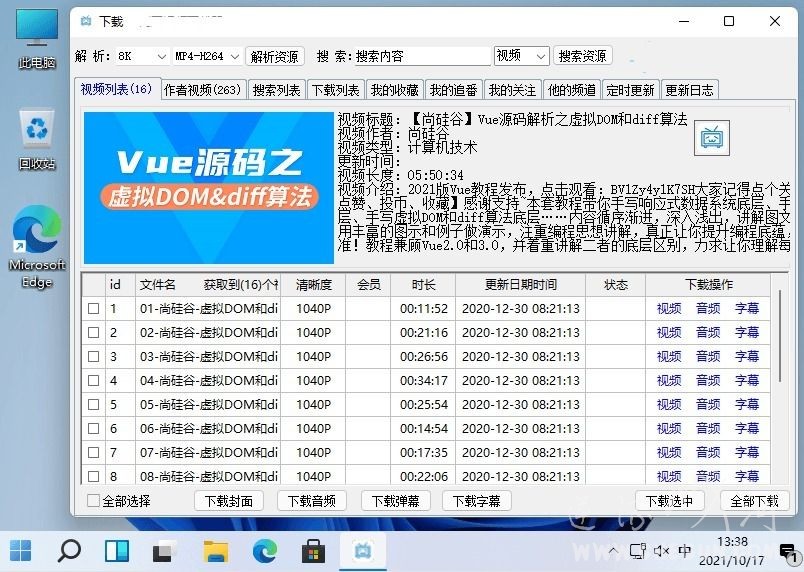The height and width of the screenshot is (572, 804).
Task: Click the Vue源码 video cover thumbnail
Action: point(209,188)
